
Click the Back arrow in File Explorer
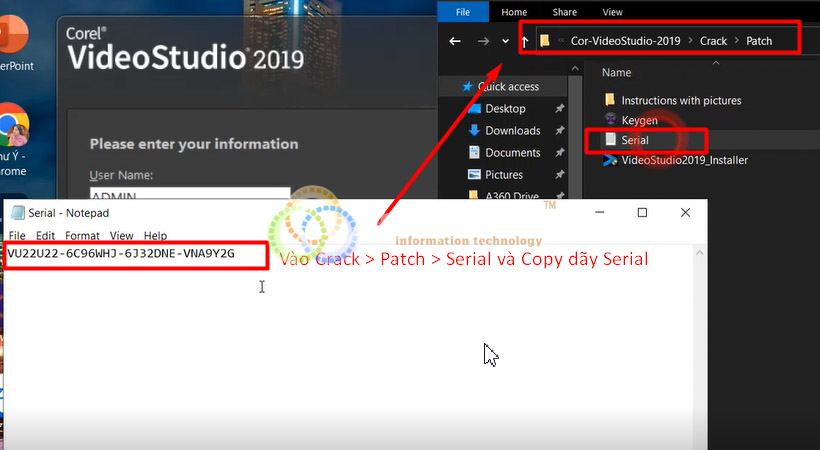click(x=455, y=41)
